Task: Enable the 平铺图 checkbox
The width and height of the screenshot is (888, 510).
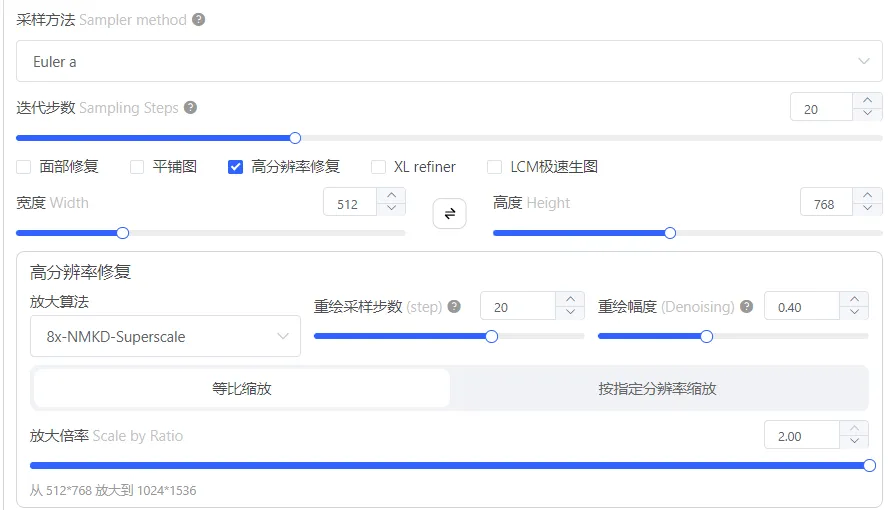Action: click(137, 167)
